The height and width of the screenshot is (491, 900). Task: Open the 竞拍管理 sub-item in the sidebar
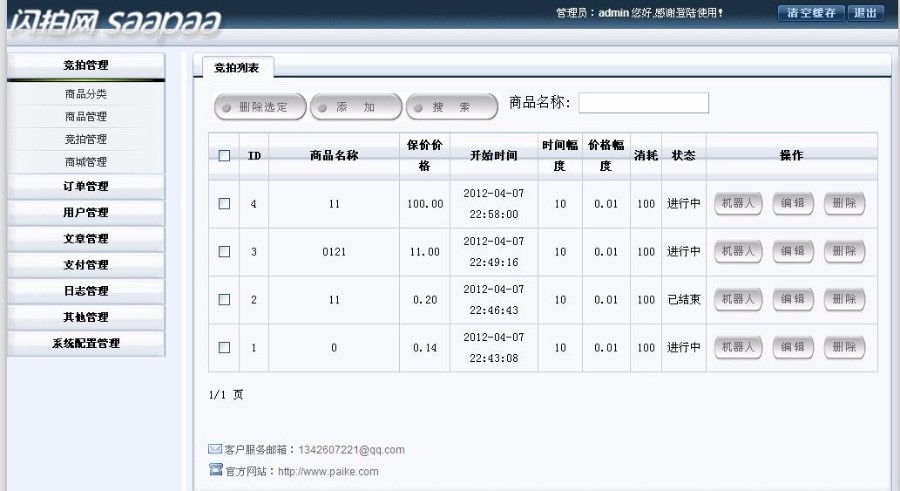[x=86, y=139]
